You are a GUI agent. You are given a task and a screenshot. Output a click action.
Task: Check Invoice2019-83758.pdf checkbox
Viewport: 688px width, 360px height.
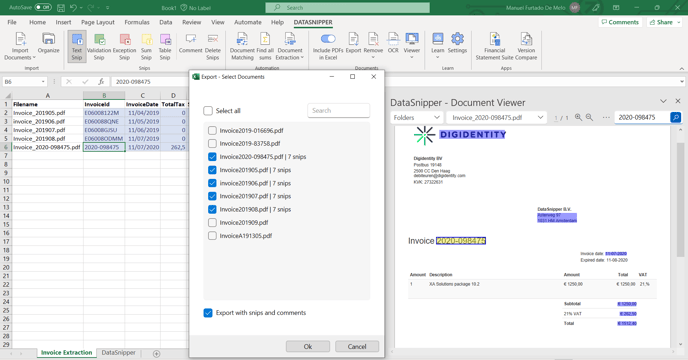tap(212, 144)
